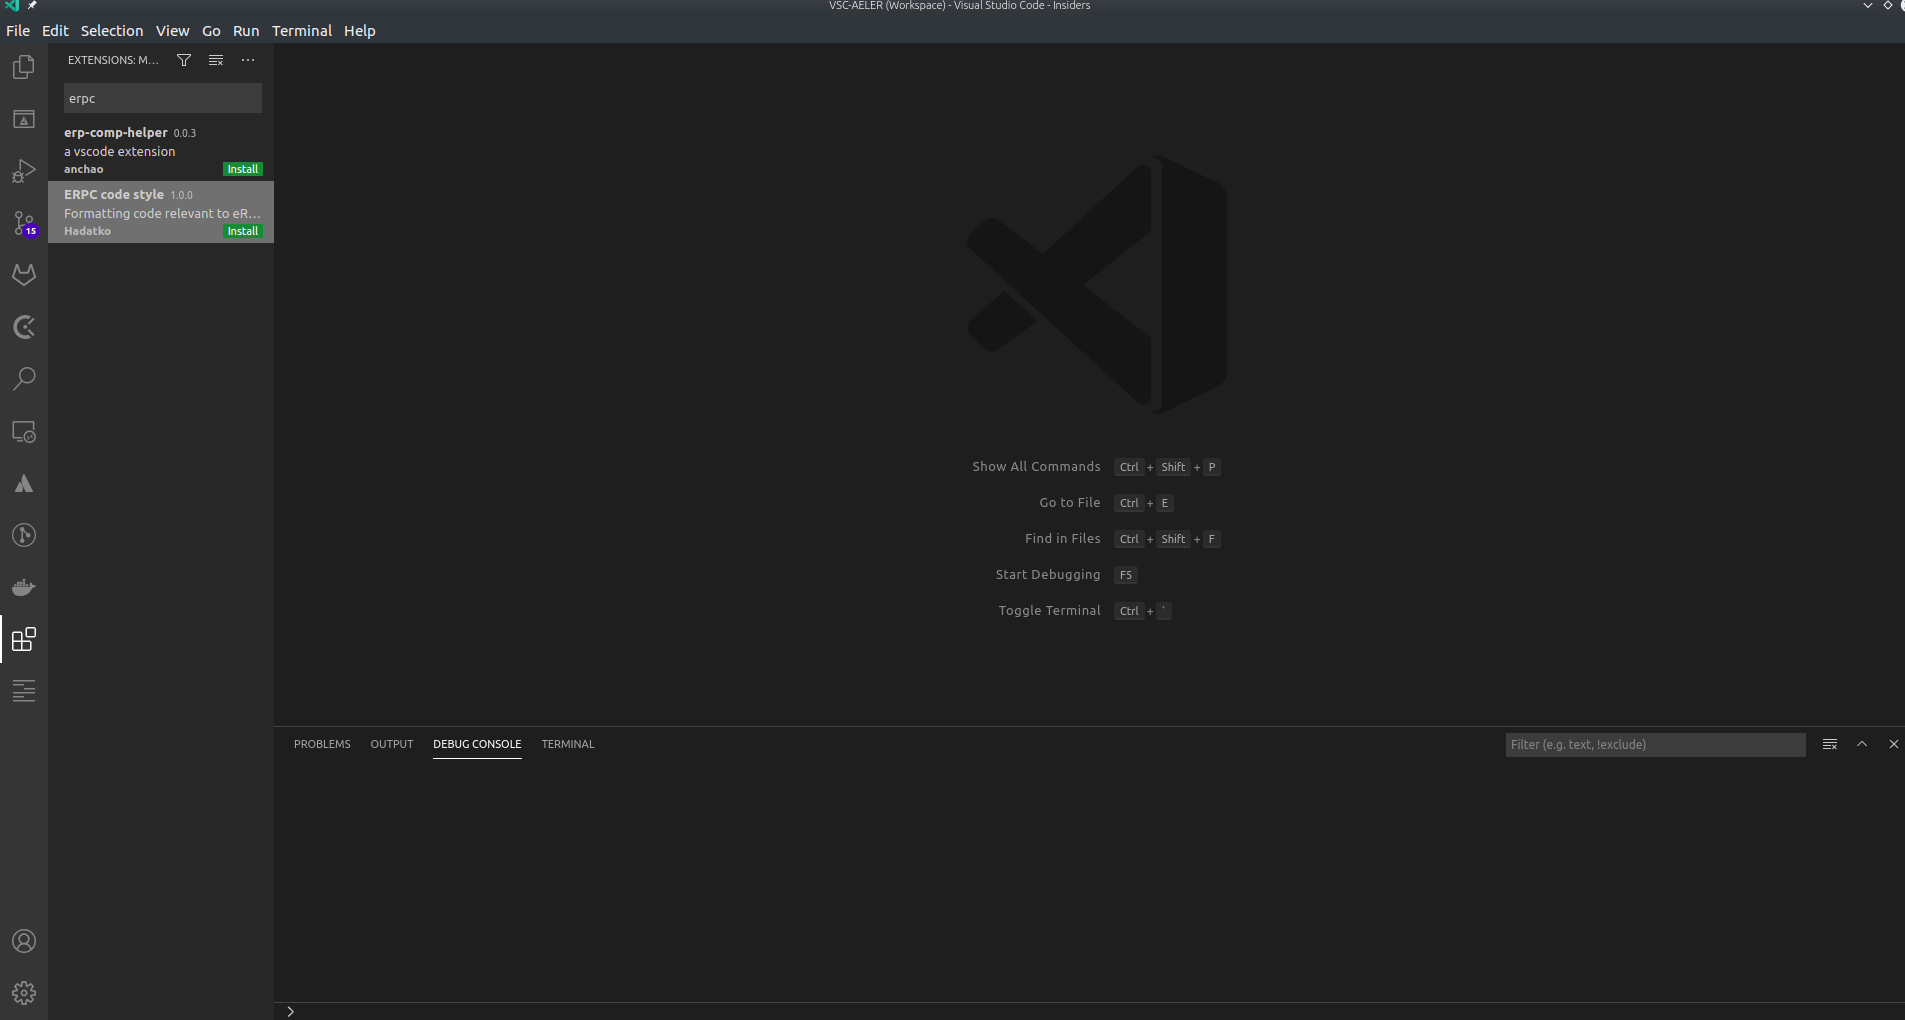
Task: Open the indented-lines icon below Extensions
Action: (x=24, y=691)
